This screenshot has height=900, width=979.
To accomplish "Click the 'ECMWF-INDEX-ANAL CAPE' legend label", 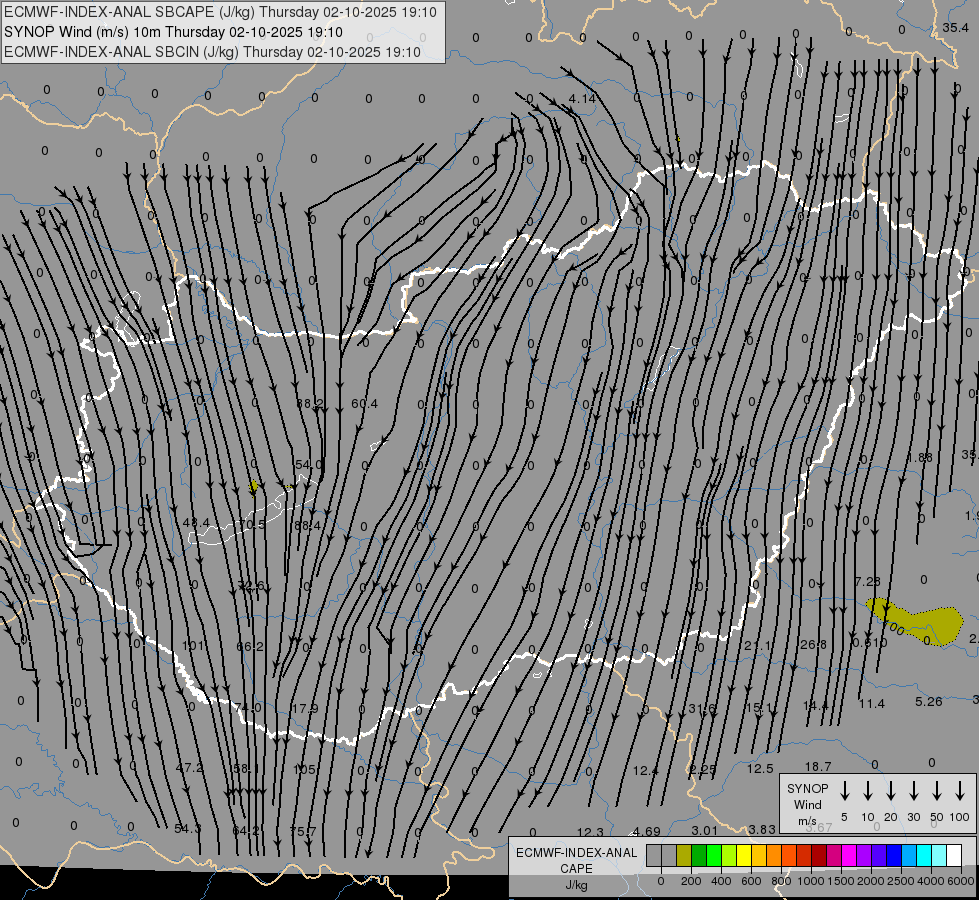I will (x=576, y=860).
